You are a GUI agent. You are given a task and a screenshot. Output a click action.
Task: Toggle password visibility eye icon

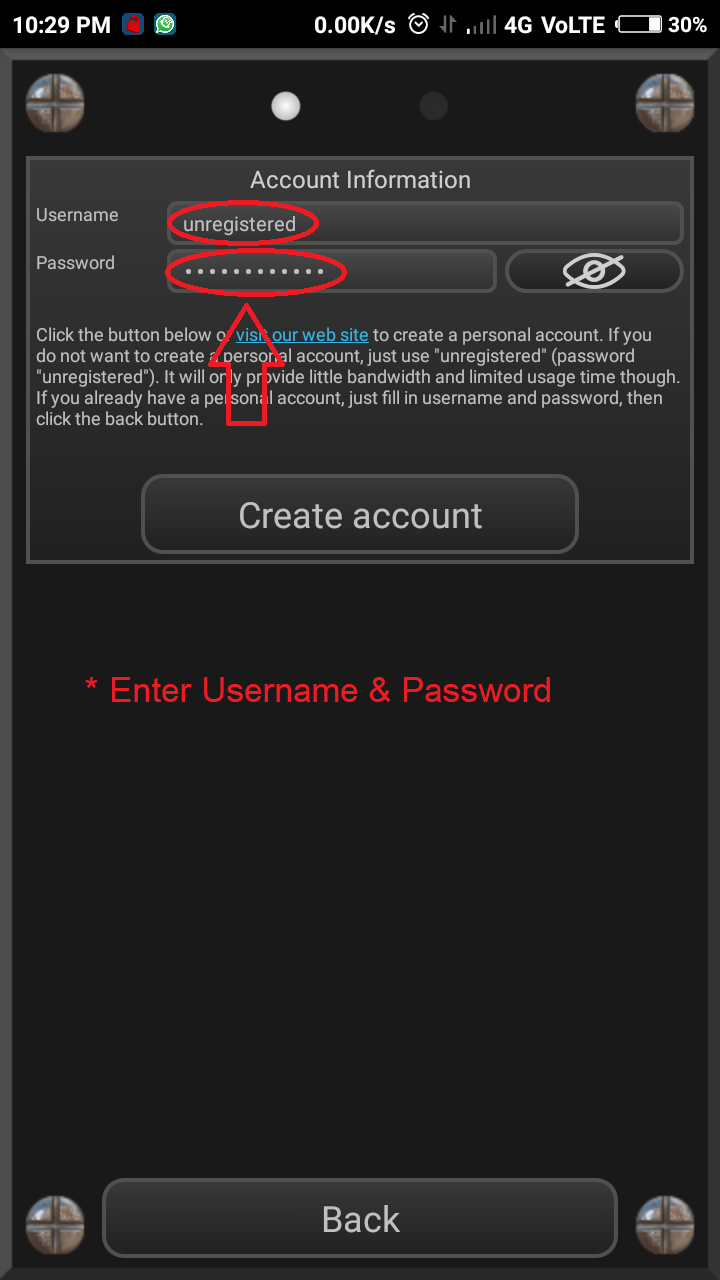[594, 271]
